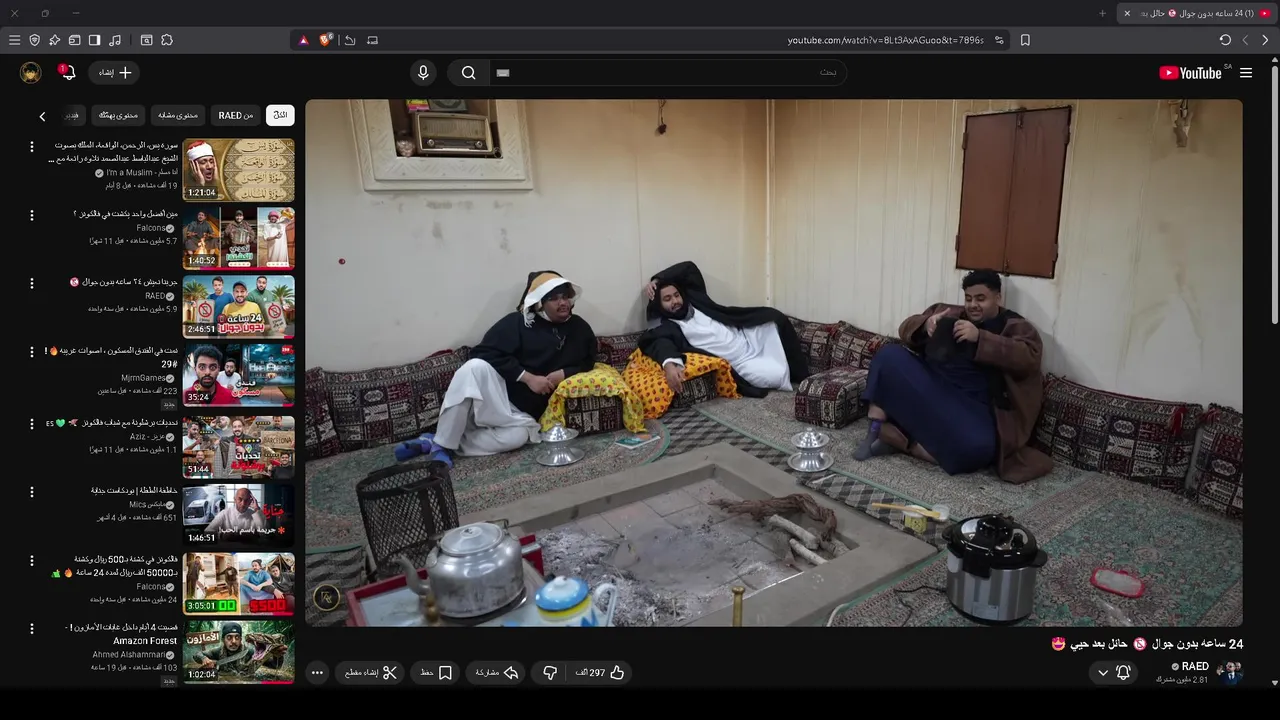The width and height of the screenshot is (1280, 720).
Task: Open options menu for Amazon Forest video
Action: tap(31, 629)
